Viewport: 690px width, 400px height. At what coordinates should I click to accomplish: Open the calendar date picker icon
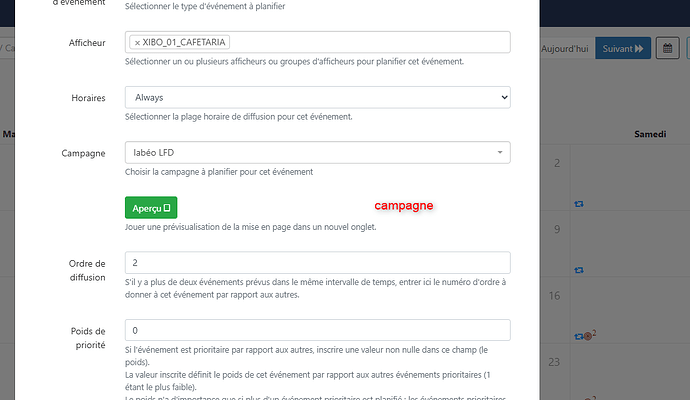click(668, 48)
